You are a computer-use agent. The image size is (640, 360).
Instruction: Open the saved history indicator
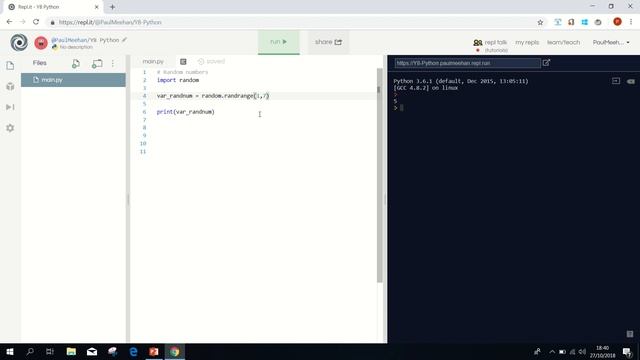(x=211, y=61)
